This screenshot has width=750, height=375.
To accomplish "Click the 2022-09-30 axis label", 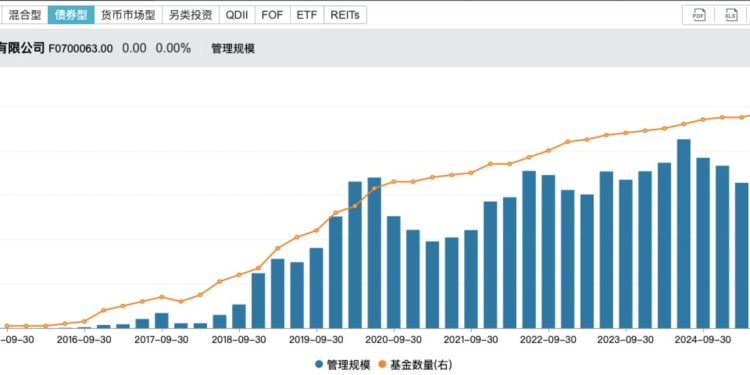I will (x=549, y=340).
